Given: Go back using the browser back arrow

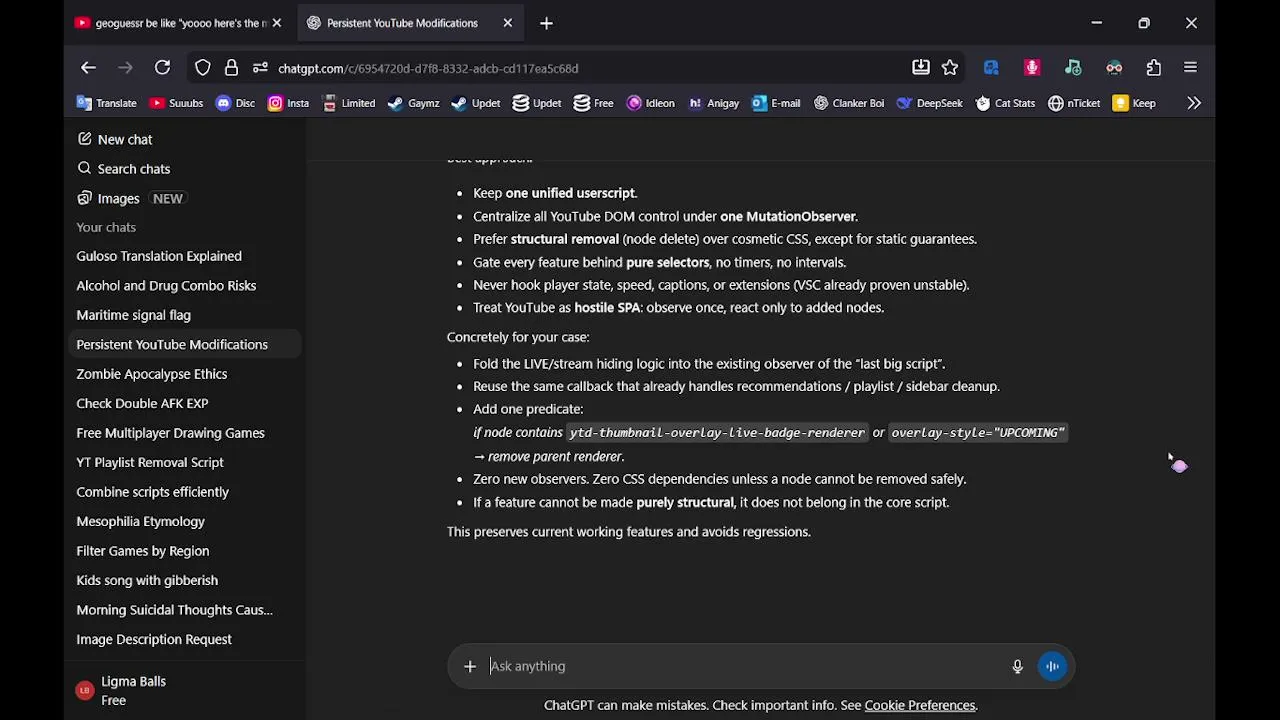Looking at the screenshot, I should coord(88,68).
